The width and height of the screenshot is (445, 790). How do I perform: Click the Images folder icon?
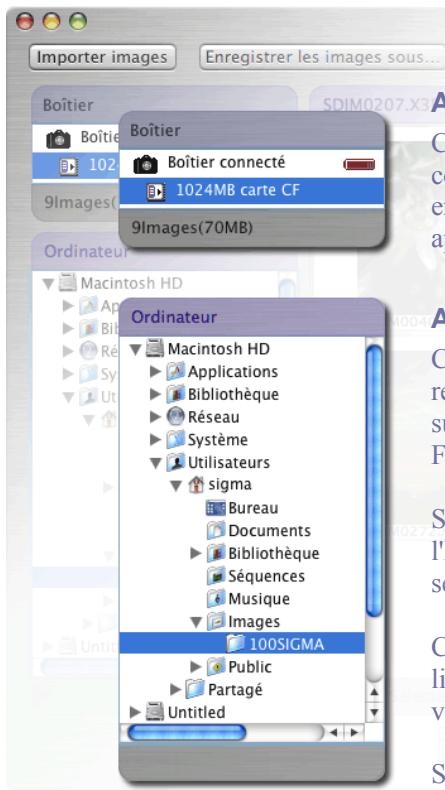click(216, 621)
